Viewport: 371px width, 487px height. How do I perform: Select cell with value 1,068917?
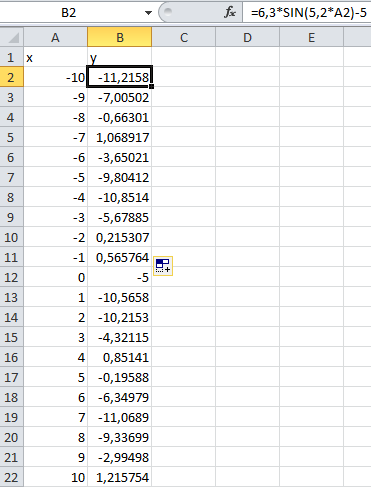(x=120, y=137)
